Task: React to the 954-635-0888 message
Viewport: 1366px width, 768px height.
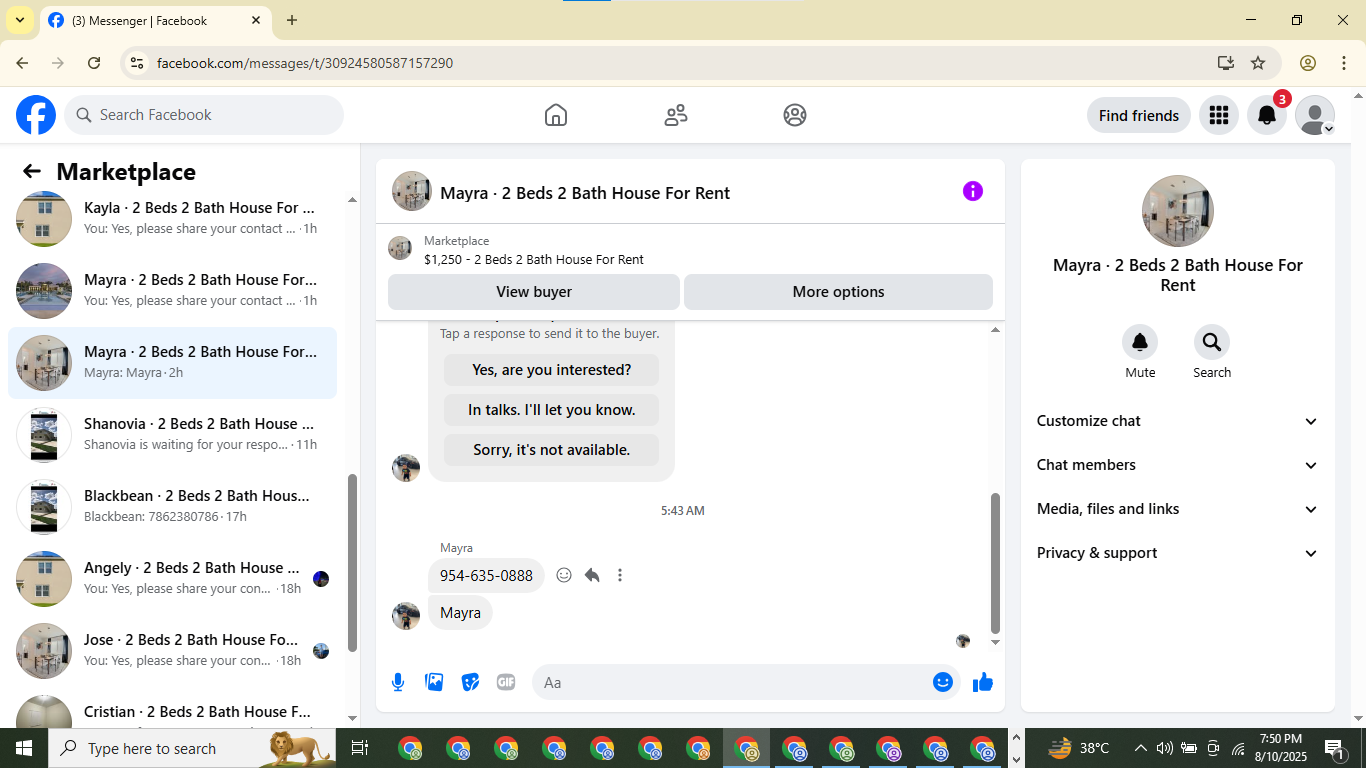Action: click(564, 575)
